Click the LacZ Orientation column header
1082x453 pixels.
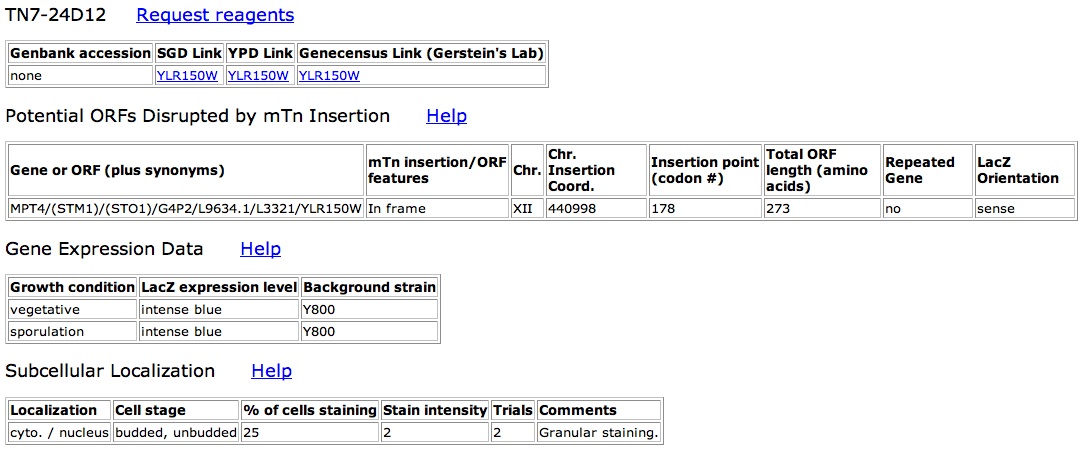pos(1024,171)
